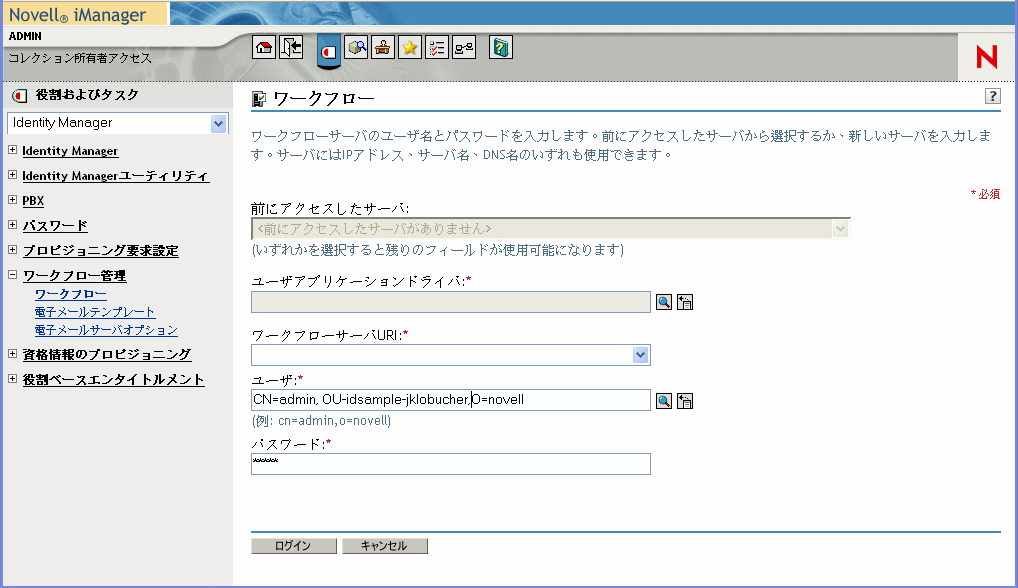Click the Help book icon in toolbar
The image size is (1018, 588).
pos(501,48)
